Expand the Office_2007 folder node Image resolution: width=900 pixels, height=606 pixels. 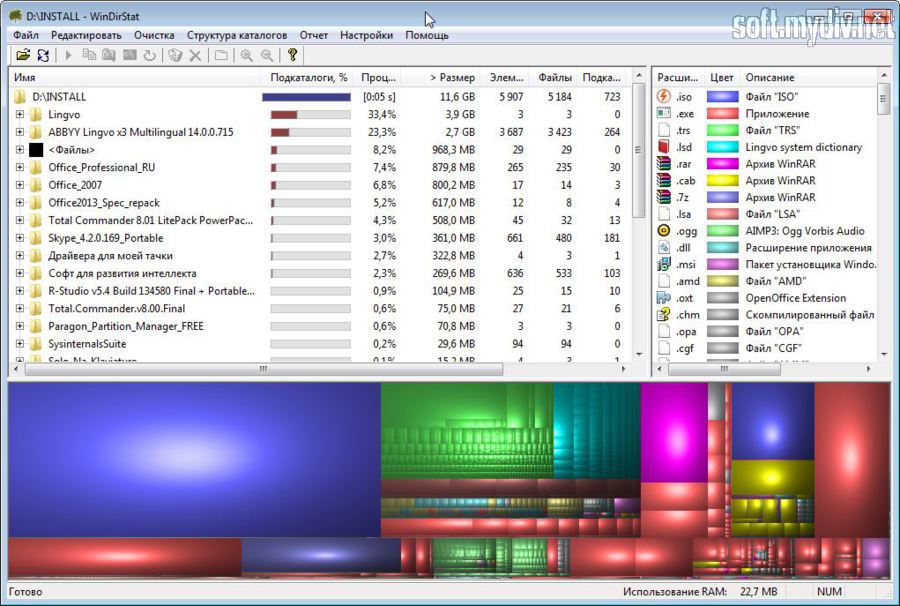coord(20,185)
